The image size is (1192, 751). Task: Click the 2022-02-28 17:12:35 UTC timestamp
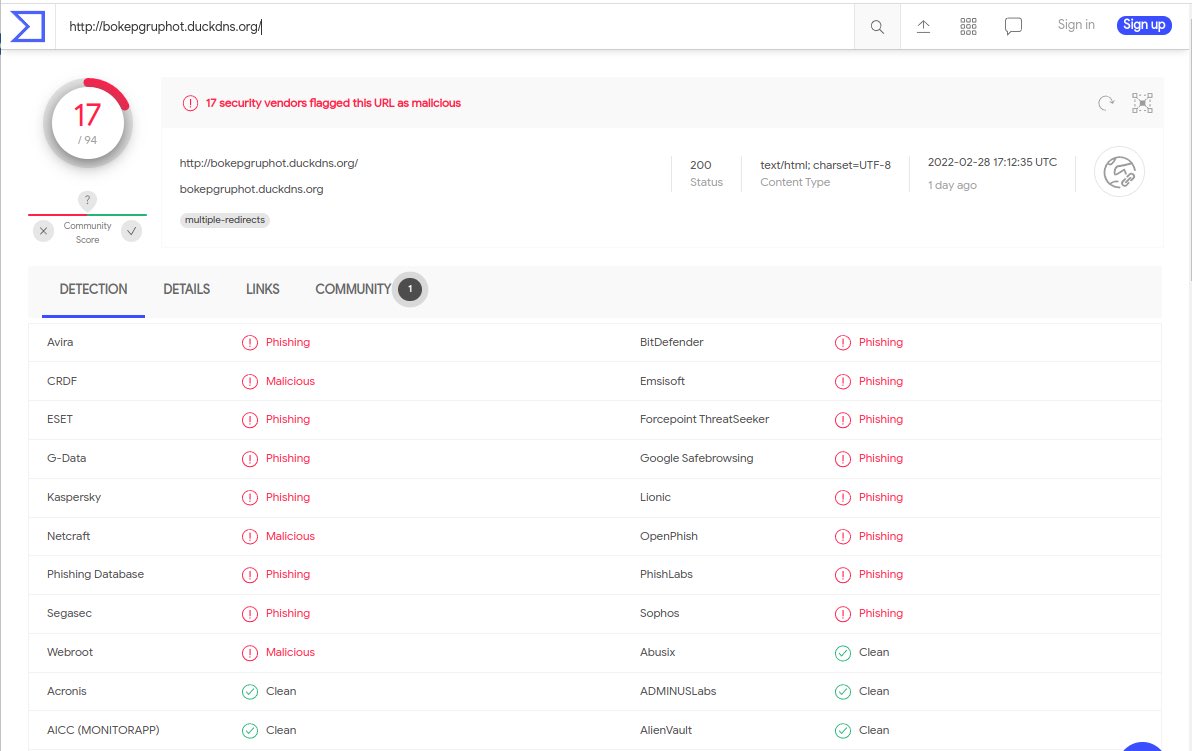[992, 163]
